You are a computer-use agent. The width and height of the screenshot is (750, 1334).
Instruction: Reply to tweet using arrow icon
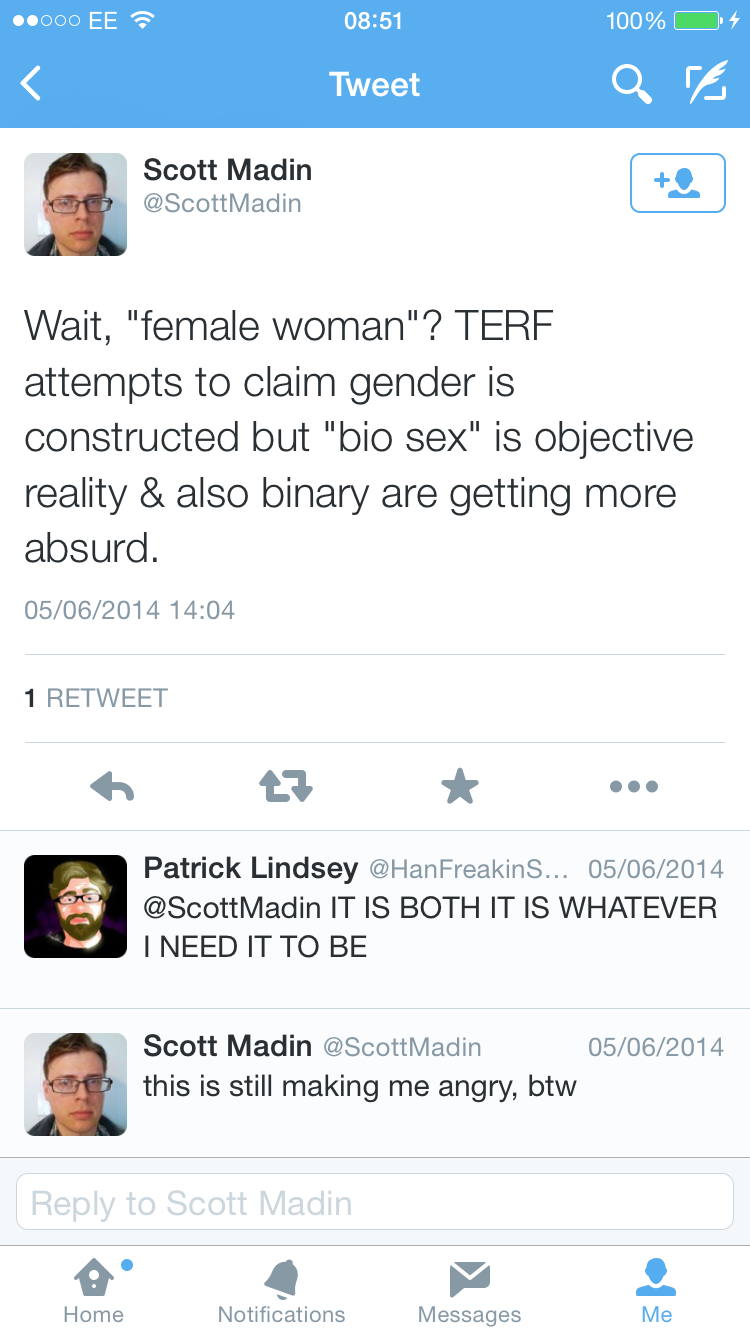click(x=111, y=787)
